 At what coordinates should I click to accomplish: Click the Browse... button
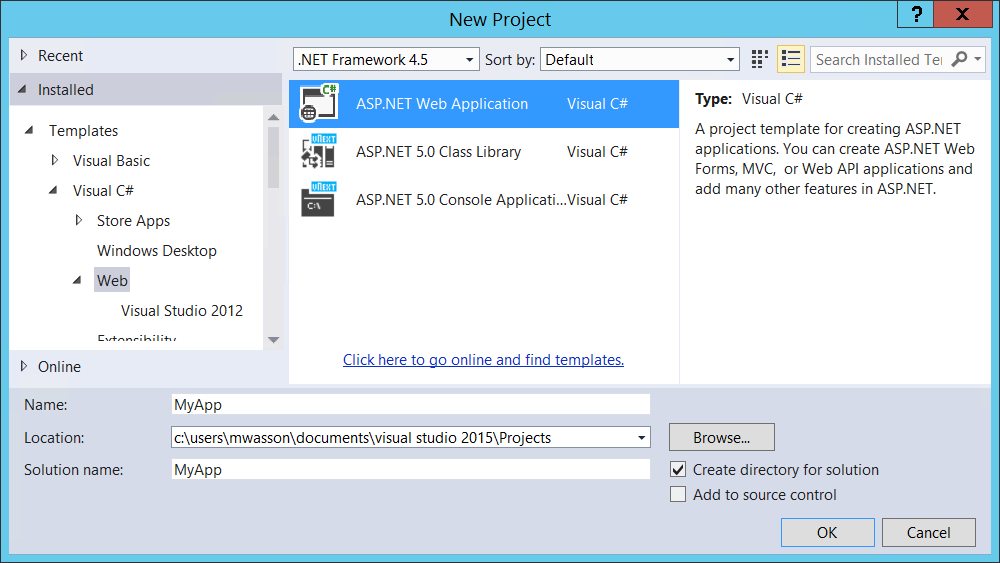(722, 437)
